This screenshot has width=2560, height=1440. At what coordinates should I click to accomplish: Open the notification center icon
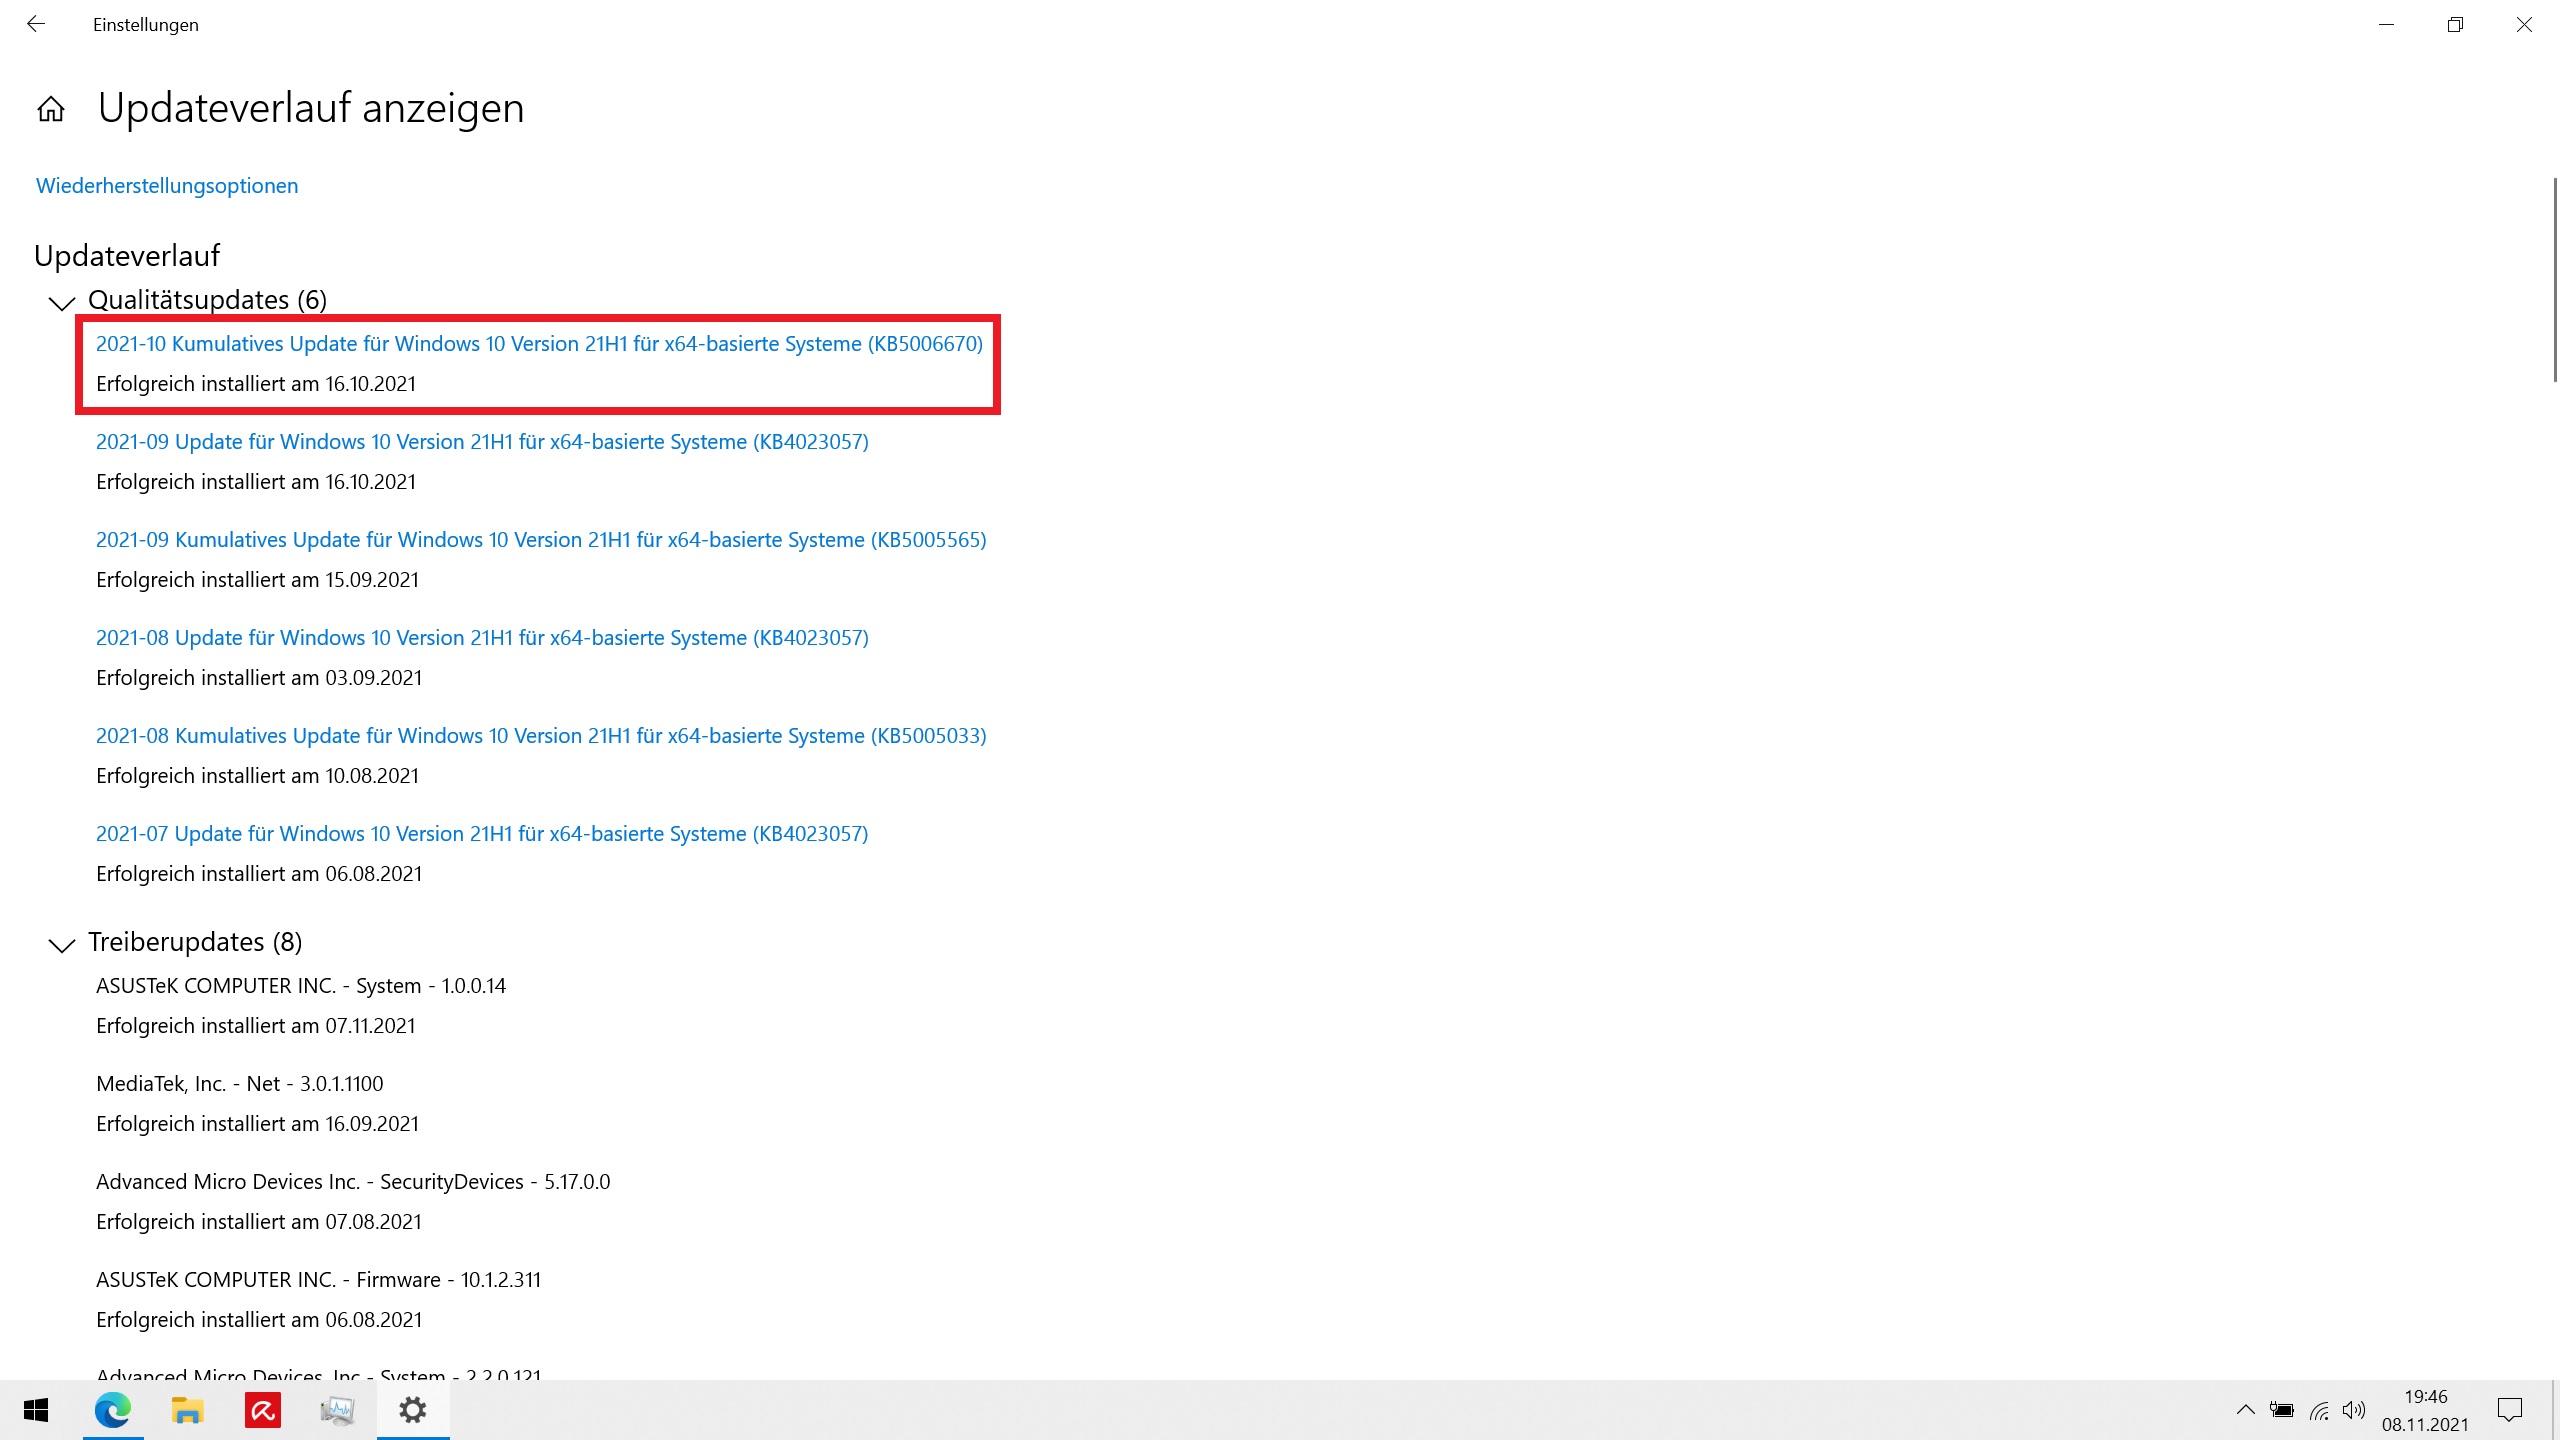point(2509,1410)
